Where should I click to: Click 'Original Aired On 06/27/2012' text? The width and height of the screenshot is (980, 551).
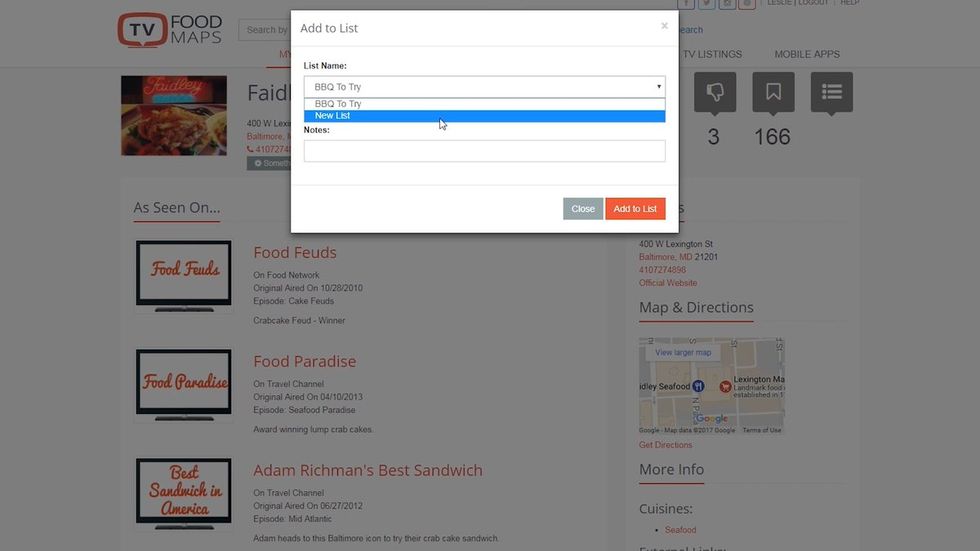pyautogui.click(x=308, y=506)
